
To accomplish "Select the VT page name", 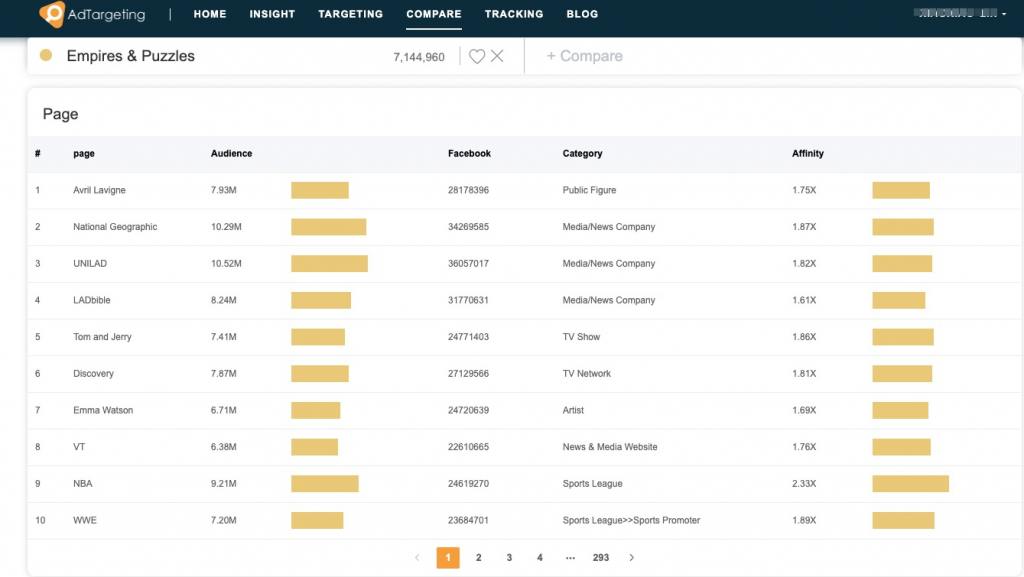I will click(79, 446).
